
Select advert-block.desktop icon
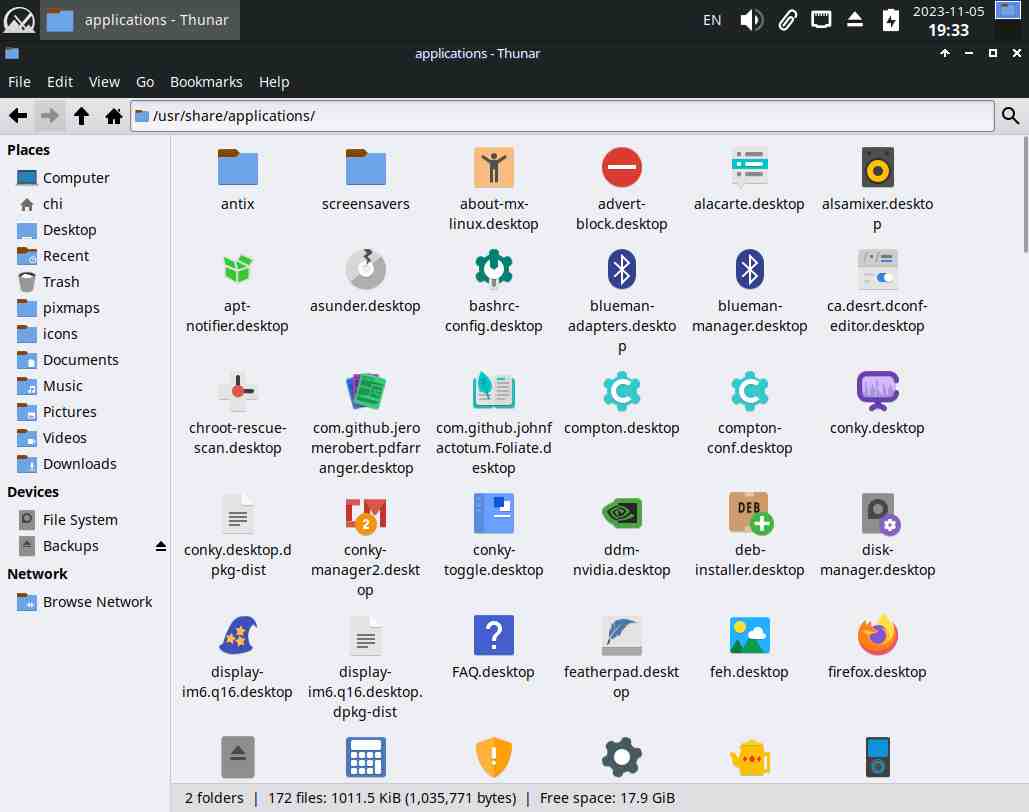point(621,167)
